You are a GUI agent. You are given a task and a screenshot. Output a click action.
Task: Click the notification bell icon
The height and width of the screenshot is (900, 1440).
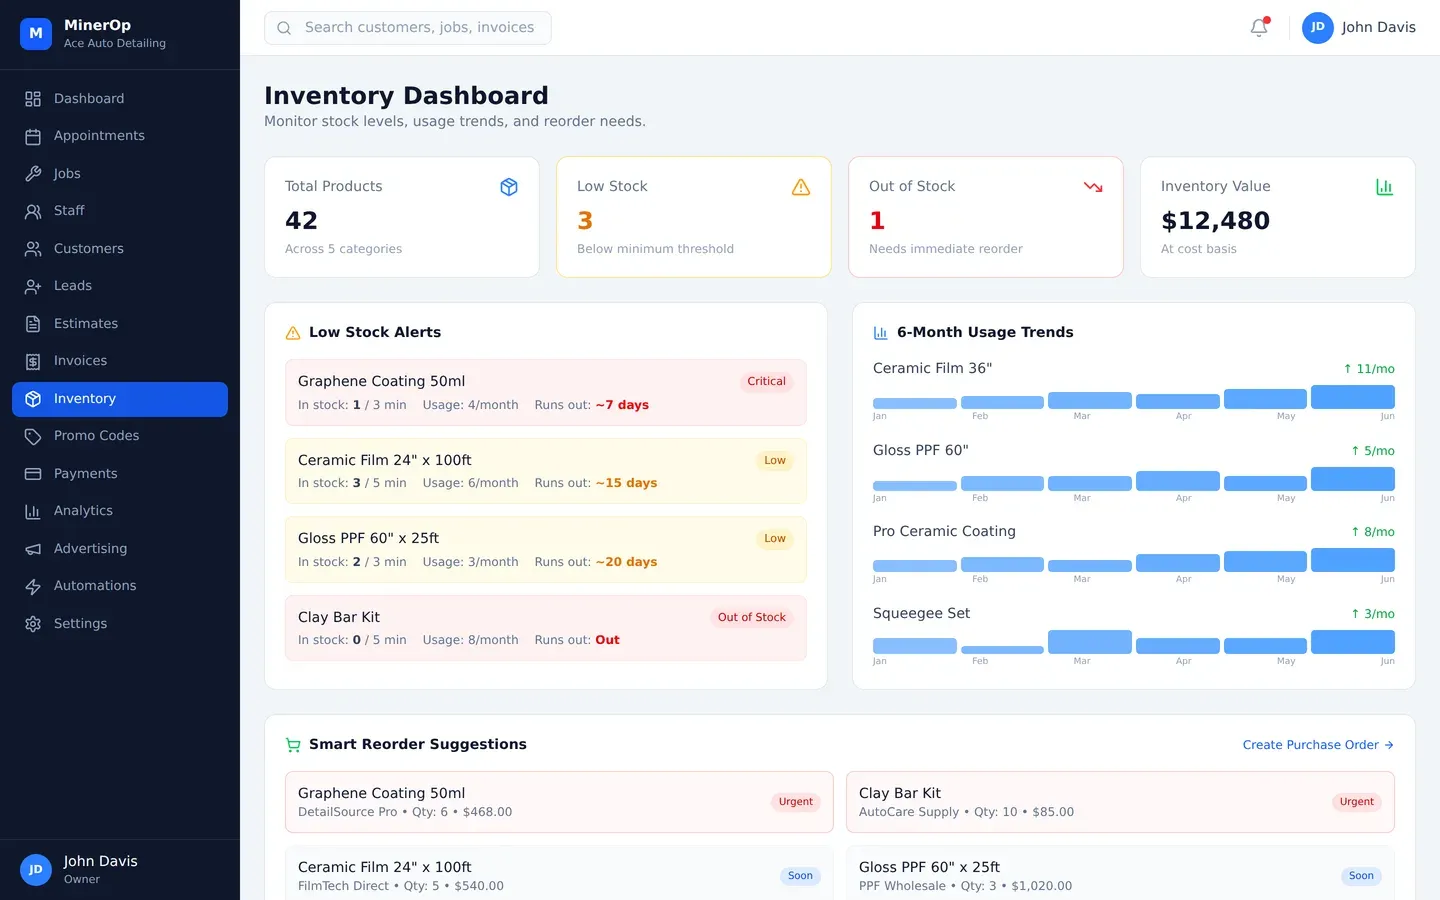(1259, 28)
